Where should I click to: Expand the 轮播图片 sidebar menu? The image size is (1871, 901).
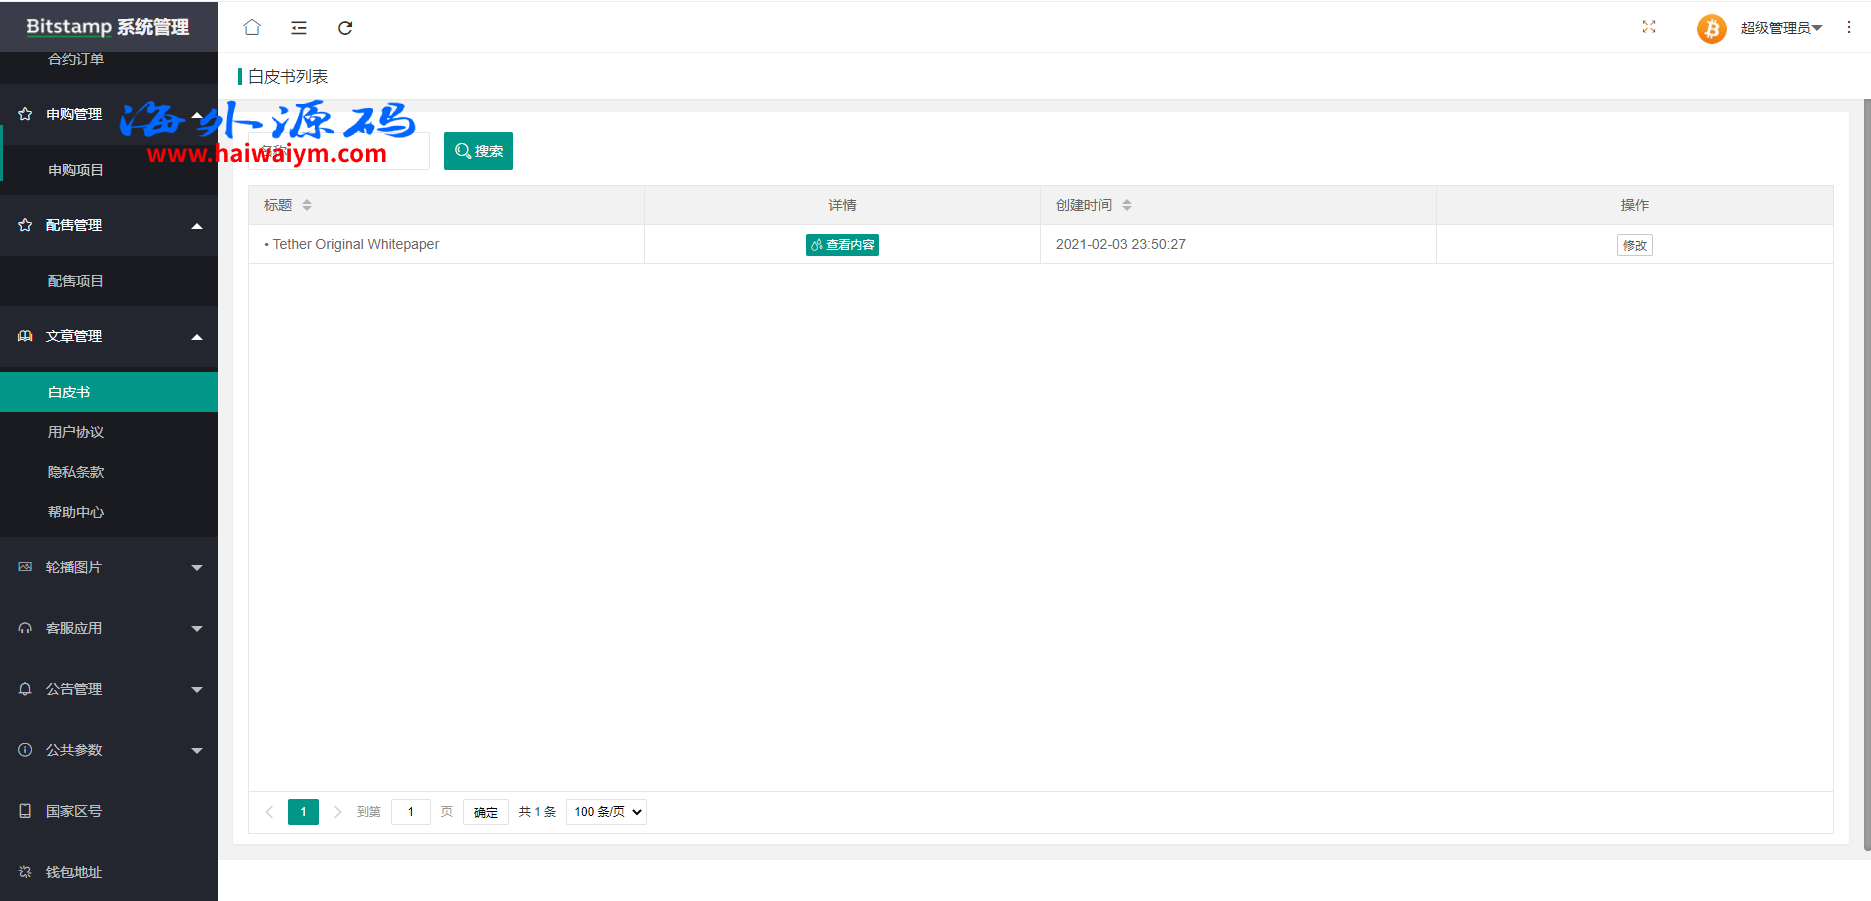(109, 567)
